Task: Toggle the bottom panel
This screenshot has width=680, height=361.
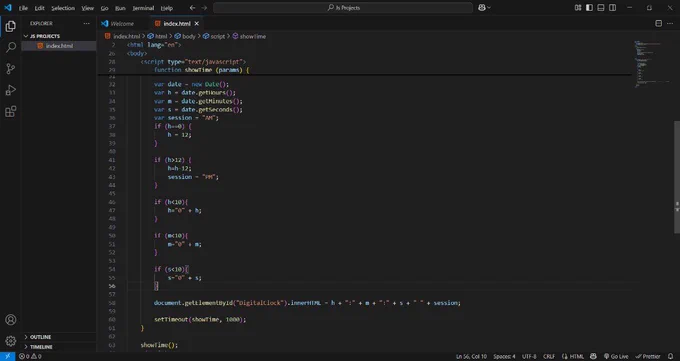Action: [x=601, y=7]
